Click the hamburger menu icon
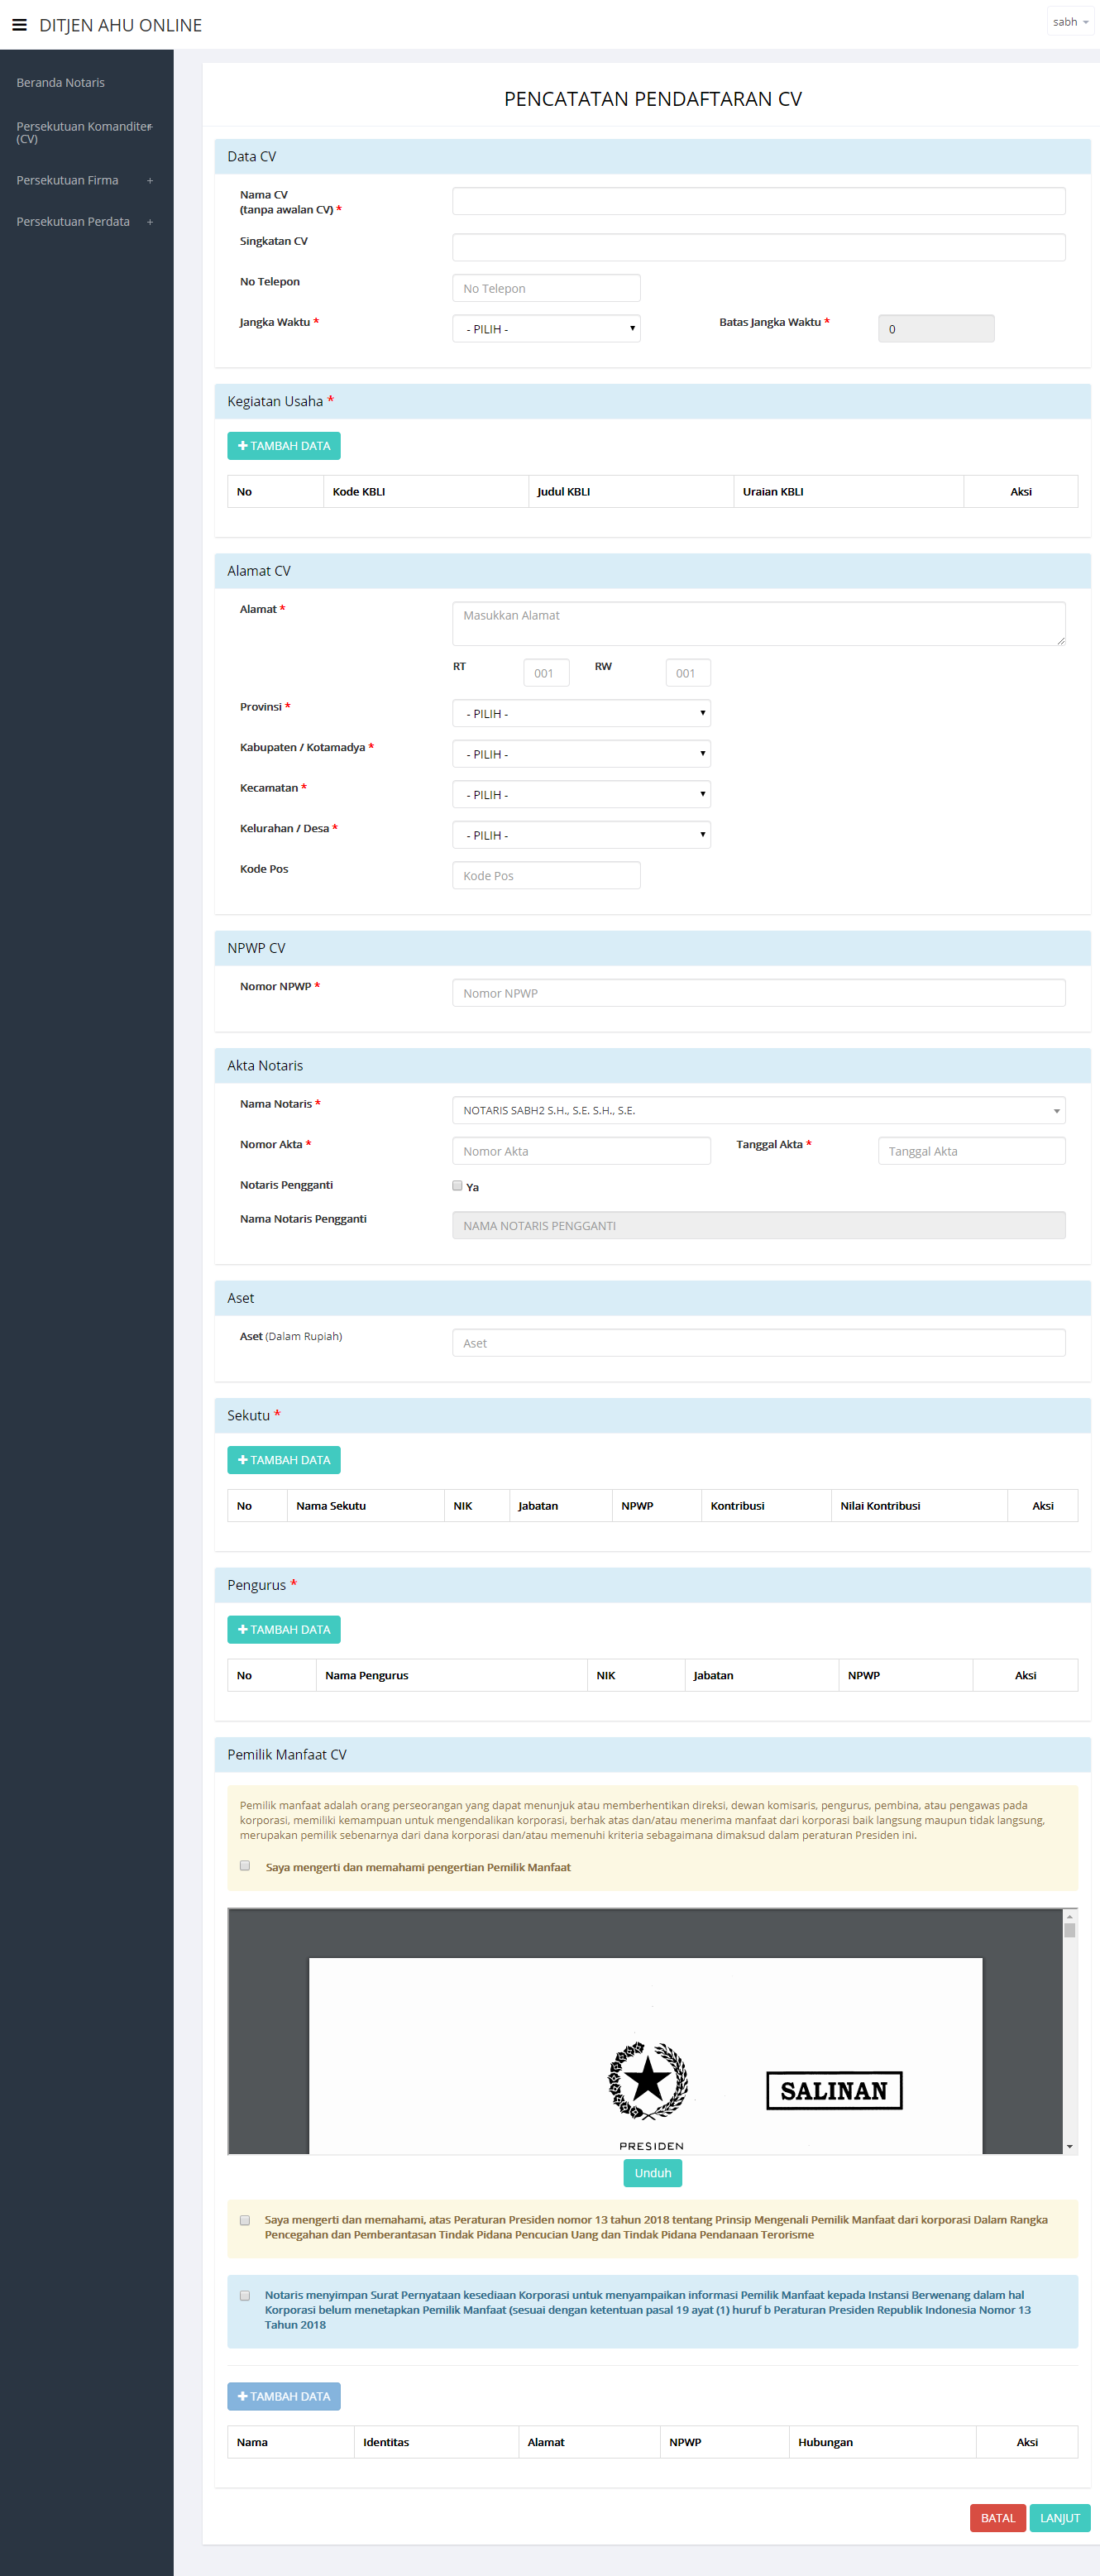 click(19, 25)
